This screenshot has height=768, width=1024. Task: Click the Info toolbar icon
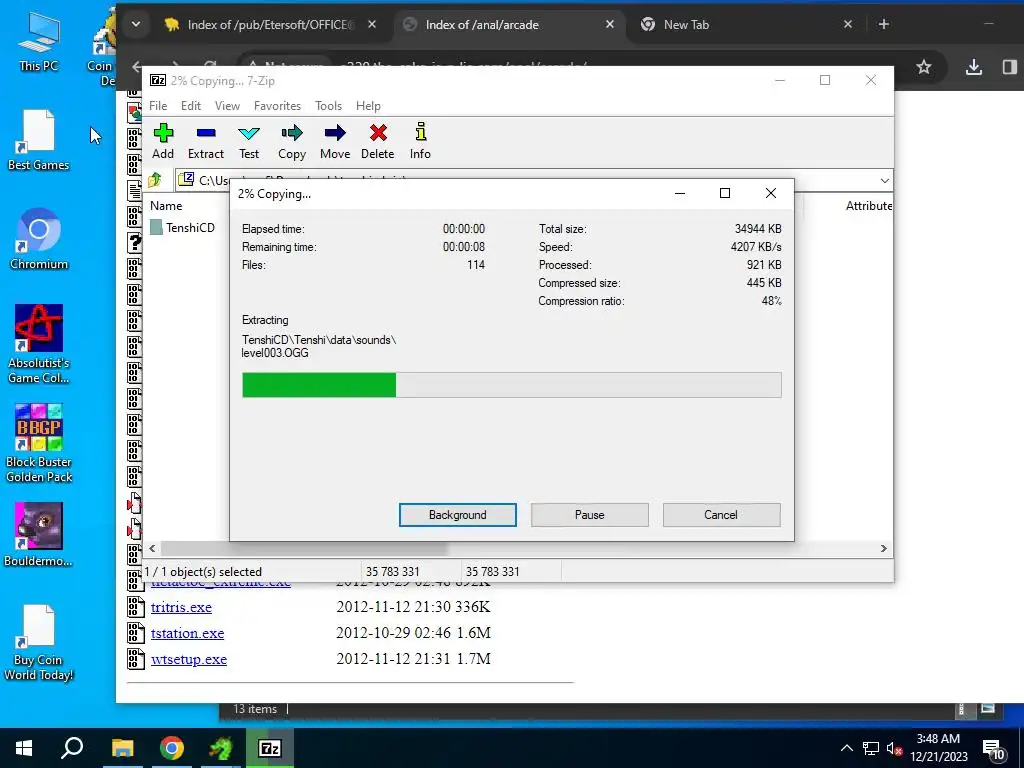[x=420, y=141]
